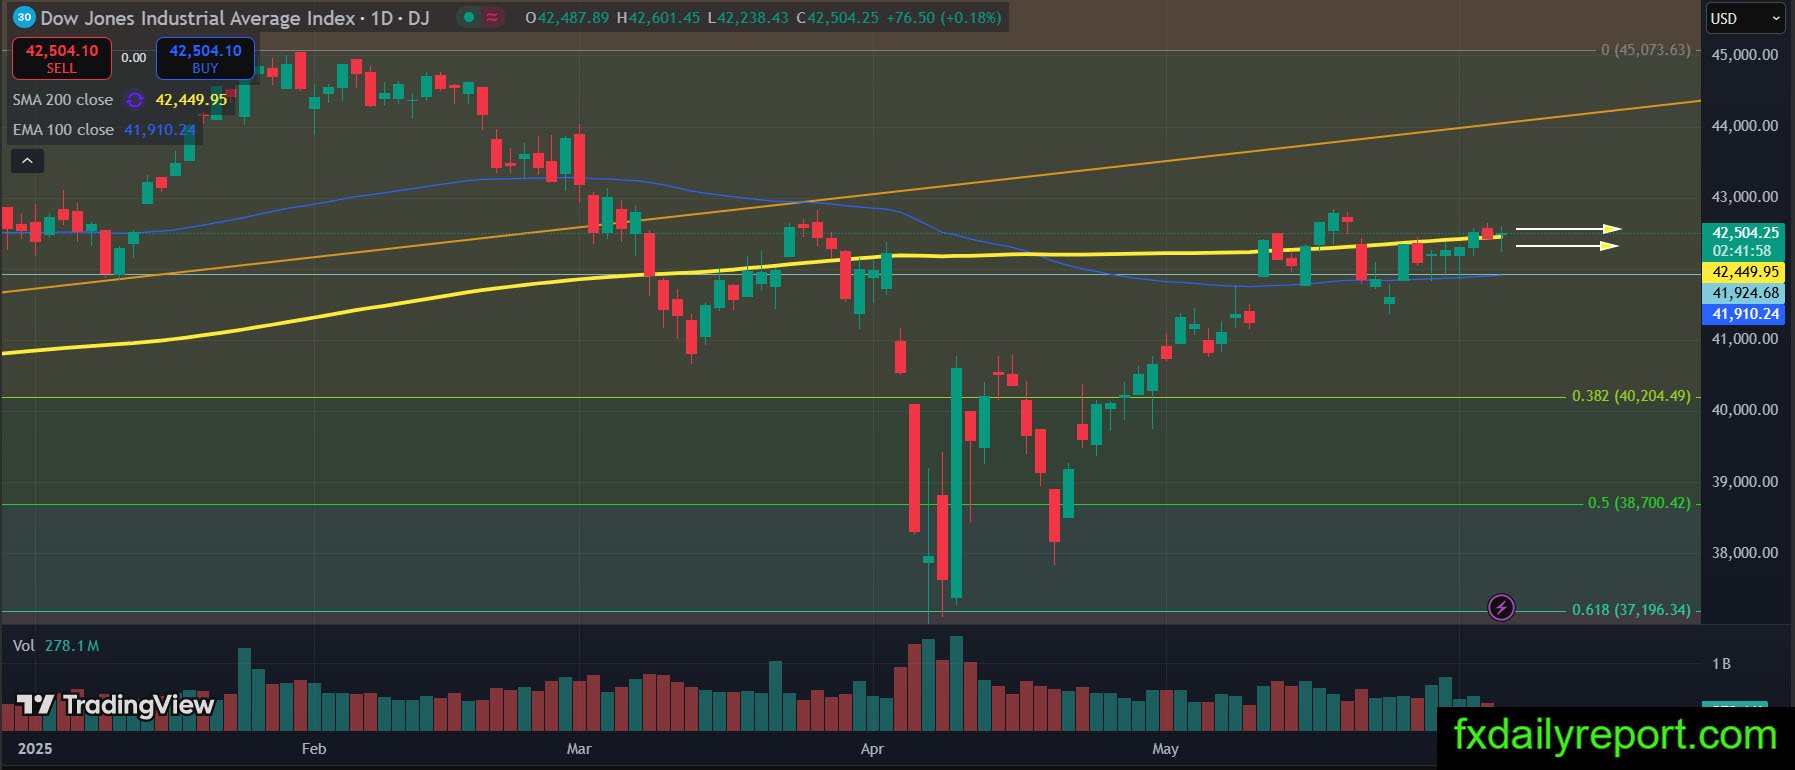Viewport: 1795px width, 770px height.
Task: Click the high value H42,601.45
Action: [x=658, y=18]
